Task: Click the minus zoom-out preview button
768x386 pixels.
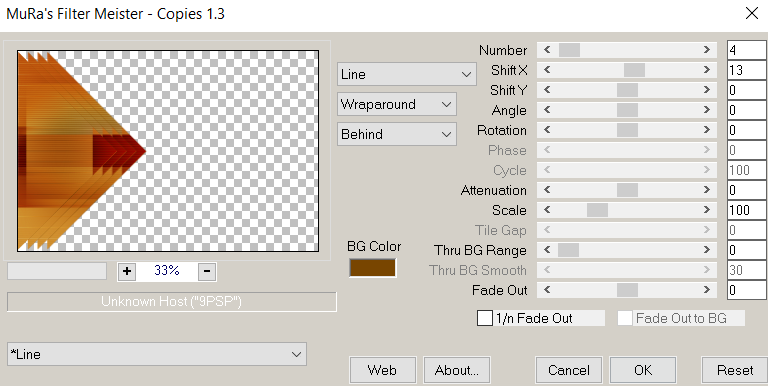Action: (207, 271)
